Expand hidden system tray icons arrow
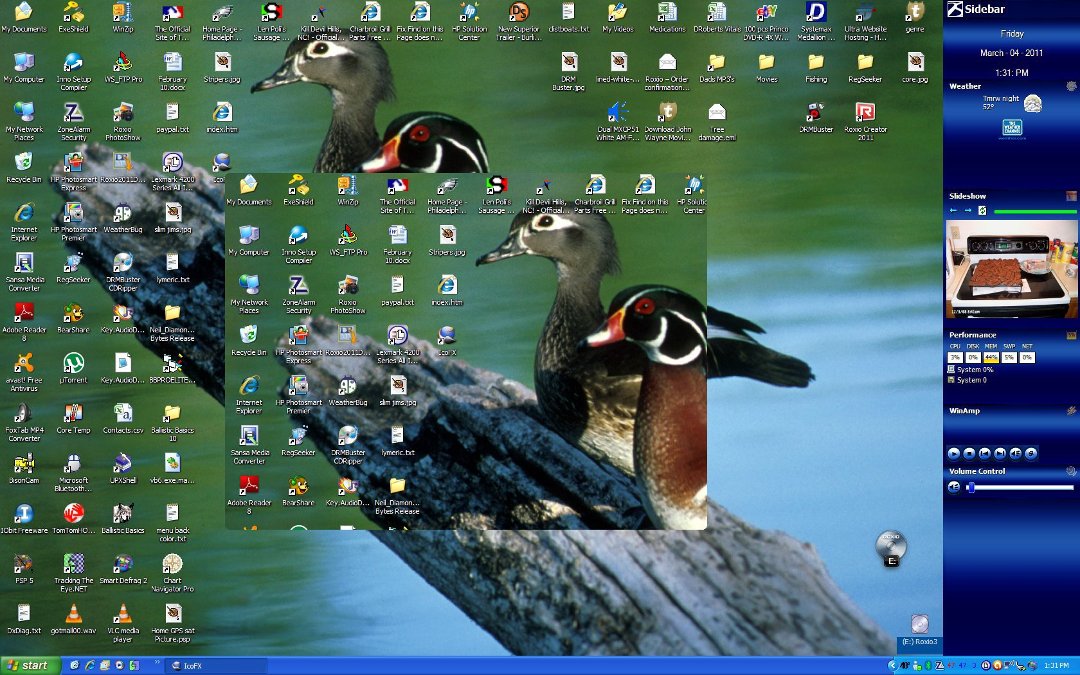Screen dimensions: 1080x675 click(892, 665)
